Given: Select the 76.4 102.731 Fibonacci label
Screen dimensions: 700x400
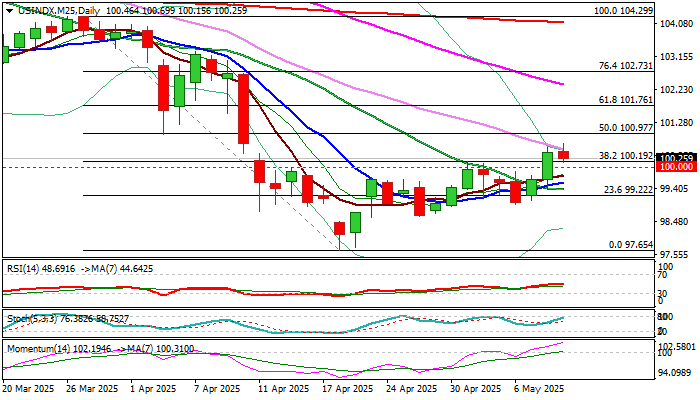Looking at the screenshot, I should click(x=625, y=66).
